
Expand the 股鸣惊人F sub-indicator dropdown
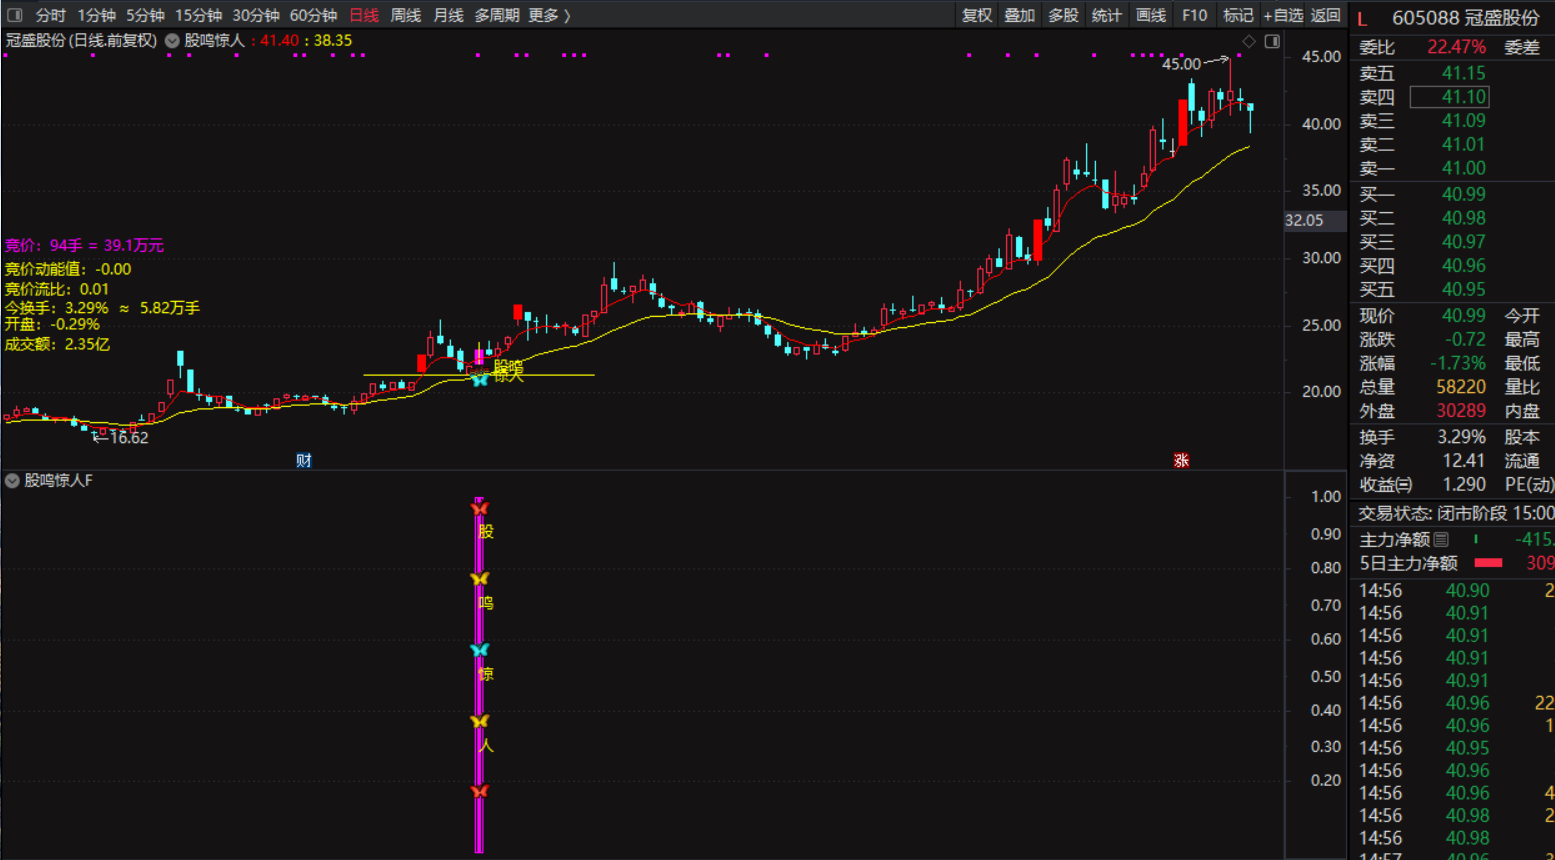point(12,481)
